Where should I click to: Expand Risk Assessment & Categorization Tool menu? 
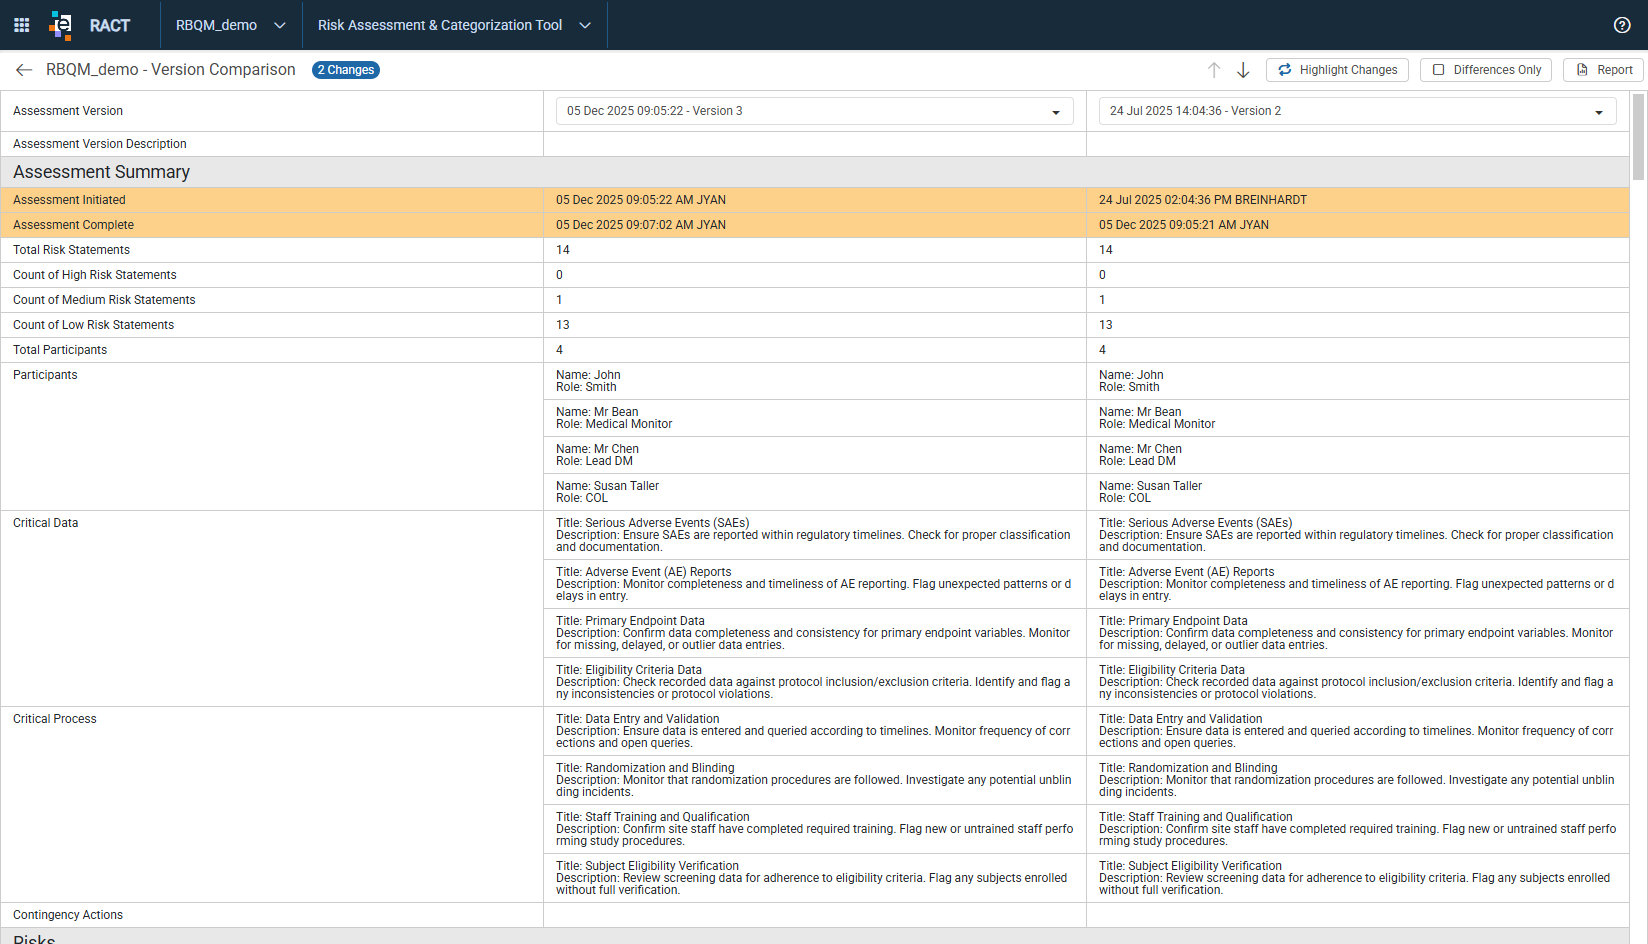click(x=454, y=25)
